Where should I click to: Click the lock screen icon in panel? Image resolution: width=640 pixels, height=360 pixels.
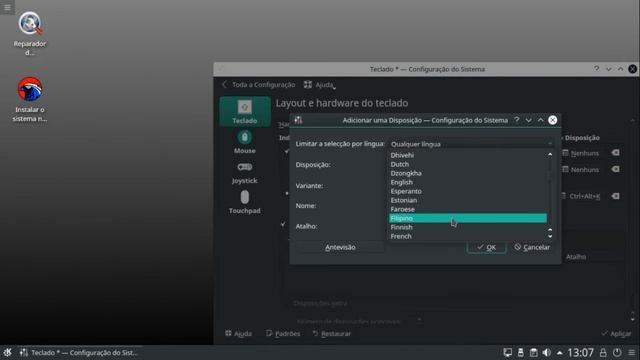point(603,352)
